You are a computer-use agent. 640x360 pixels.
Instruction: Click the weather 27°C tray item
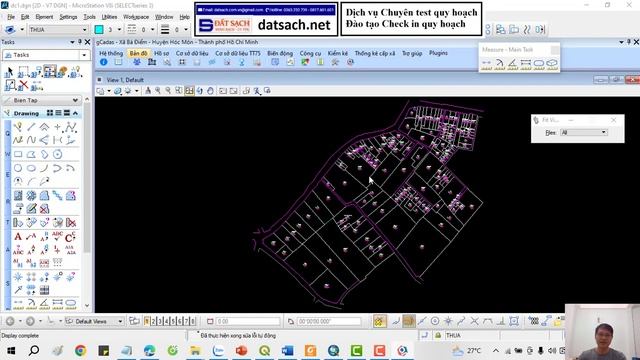pos(467,351)
